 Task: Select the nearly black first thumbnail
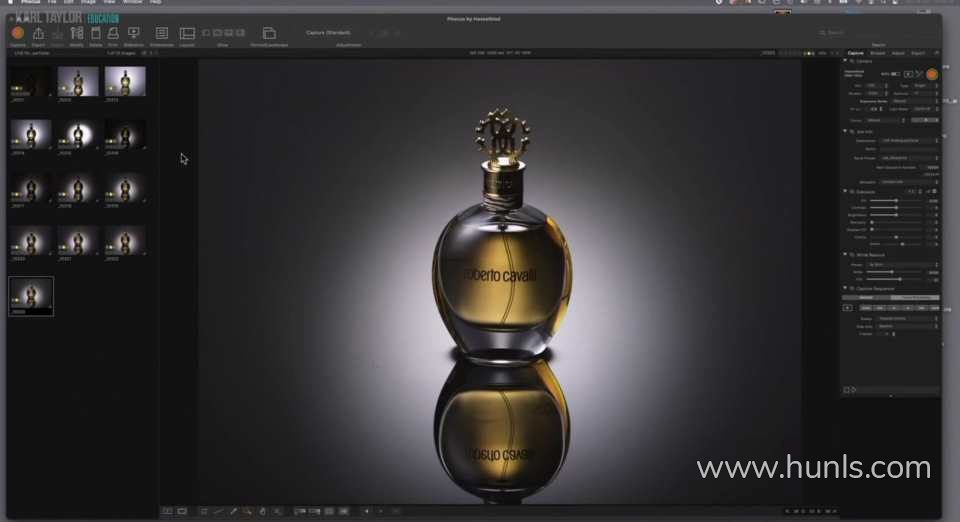[x=29, y=83]
